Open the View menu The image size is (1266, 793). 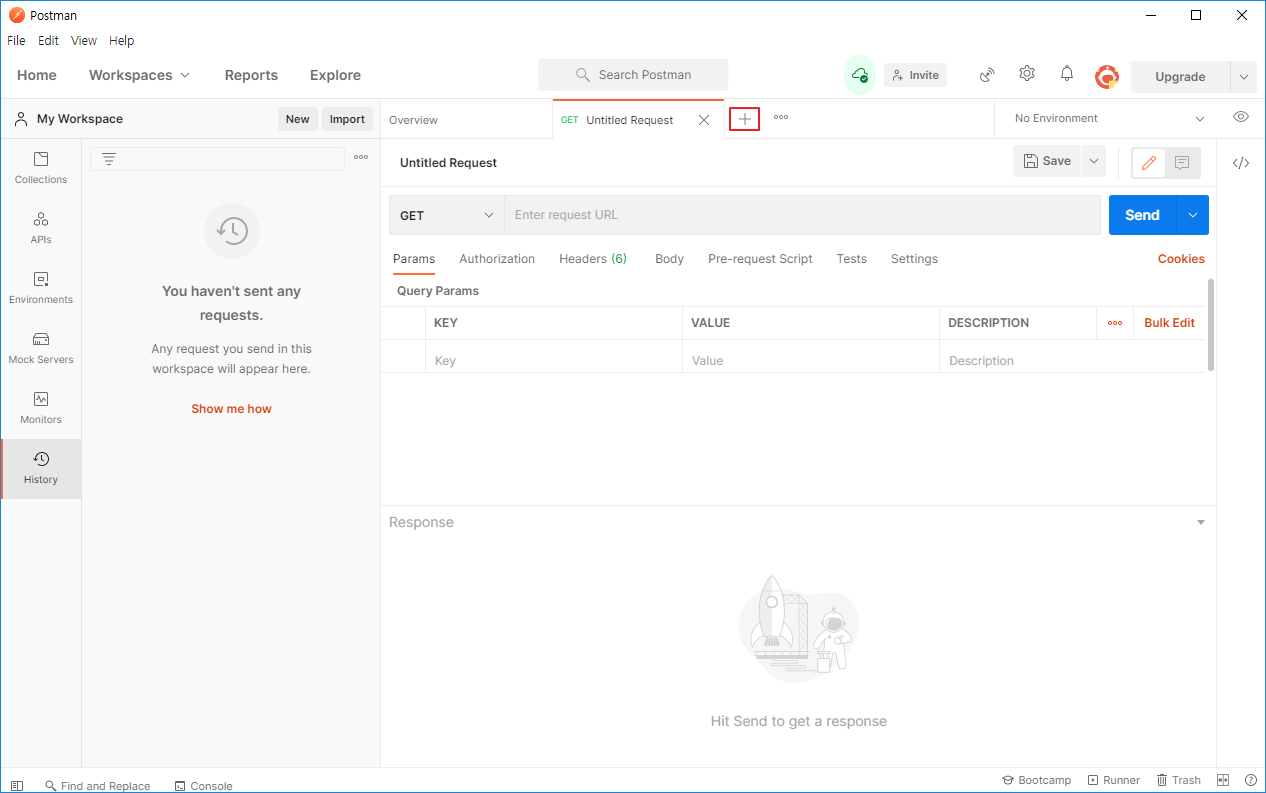tap(84, 41)
